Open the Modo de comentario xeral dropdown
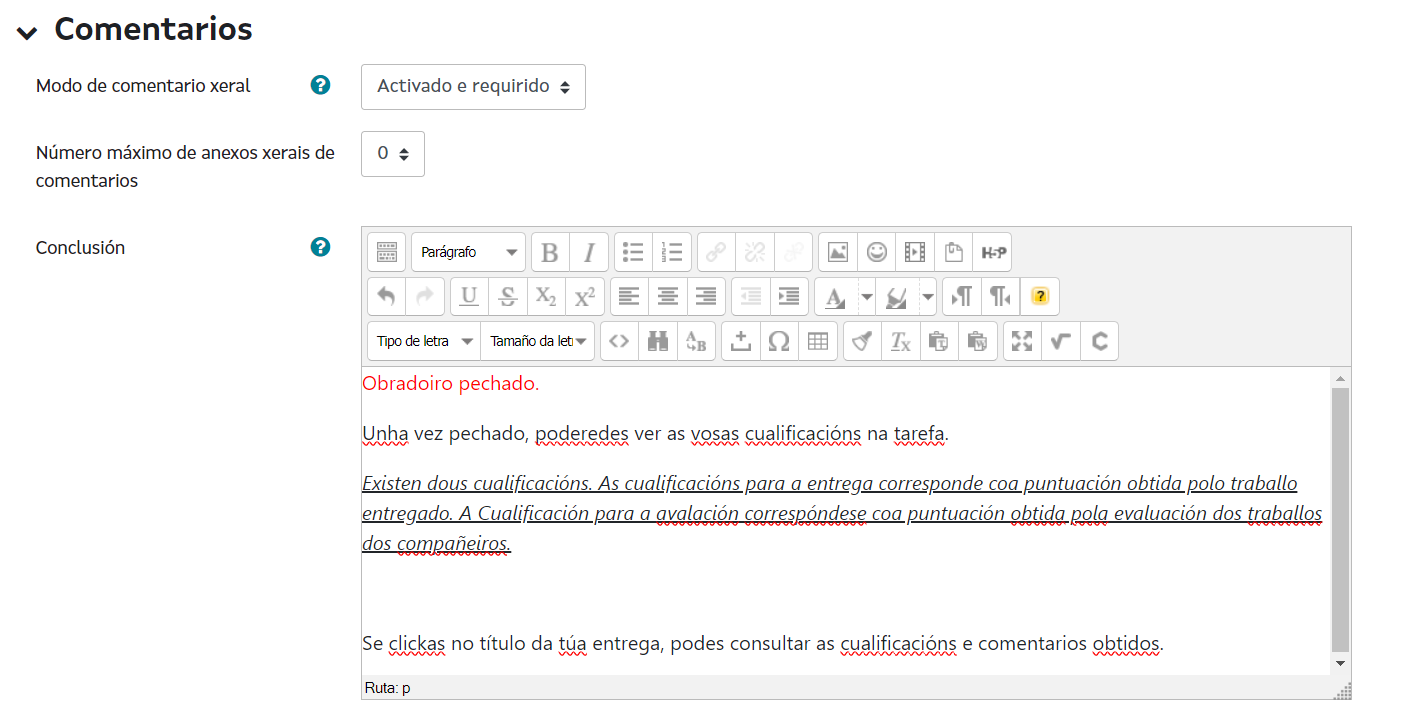 473,87
